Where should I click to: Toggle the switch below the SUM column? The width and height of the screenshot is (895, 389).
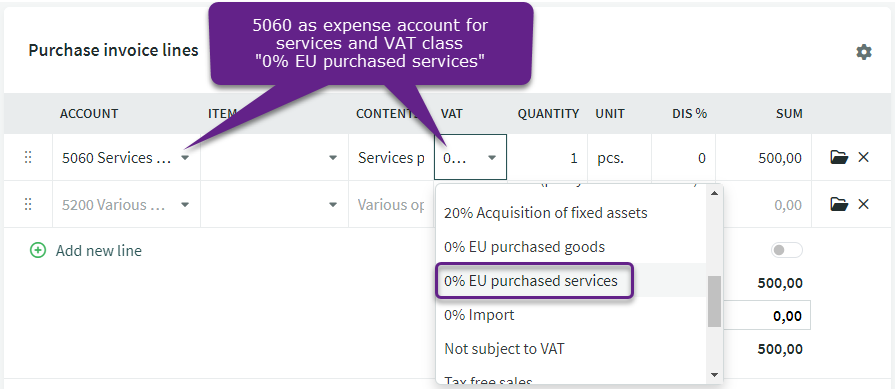(x=787, y=250)
